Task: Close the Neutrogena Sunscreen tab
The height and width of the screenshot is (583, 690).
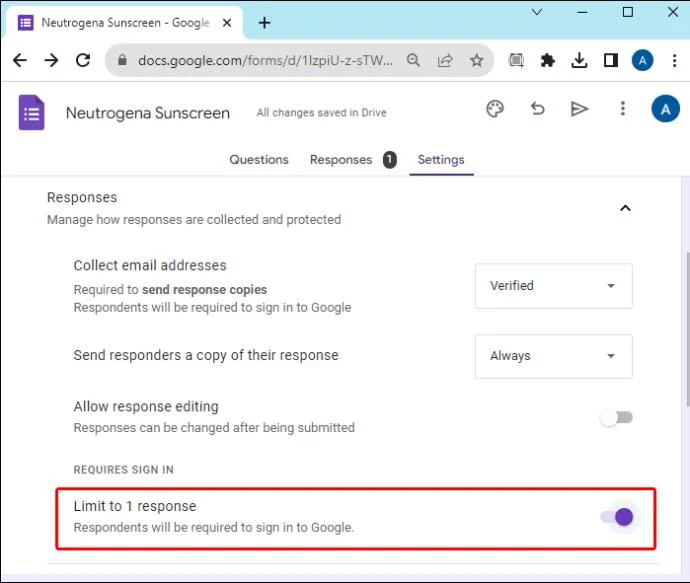Action: tap(227, 22)
